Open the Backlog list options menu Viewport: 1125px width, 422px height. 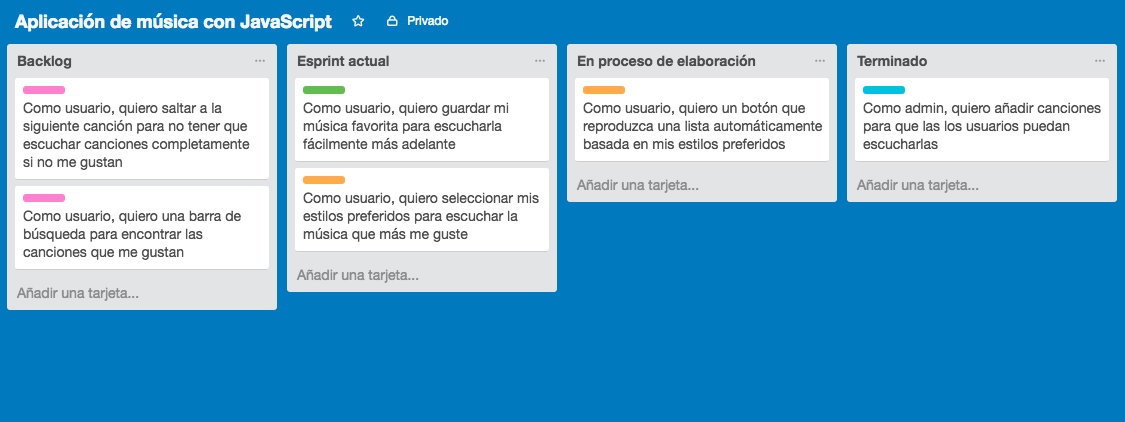260,61
